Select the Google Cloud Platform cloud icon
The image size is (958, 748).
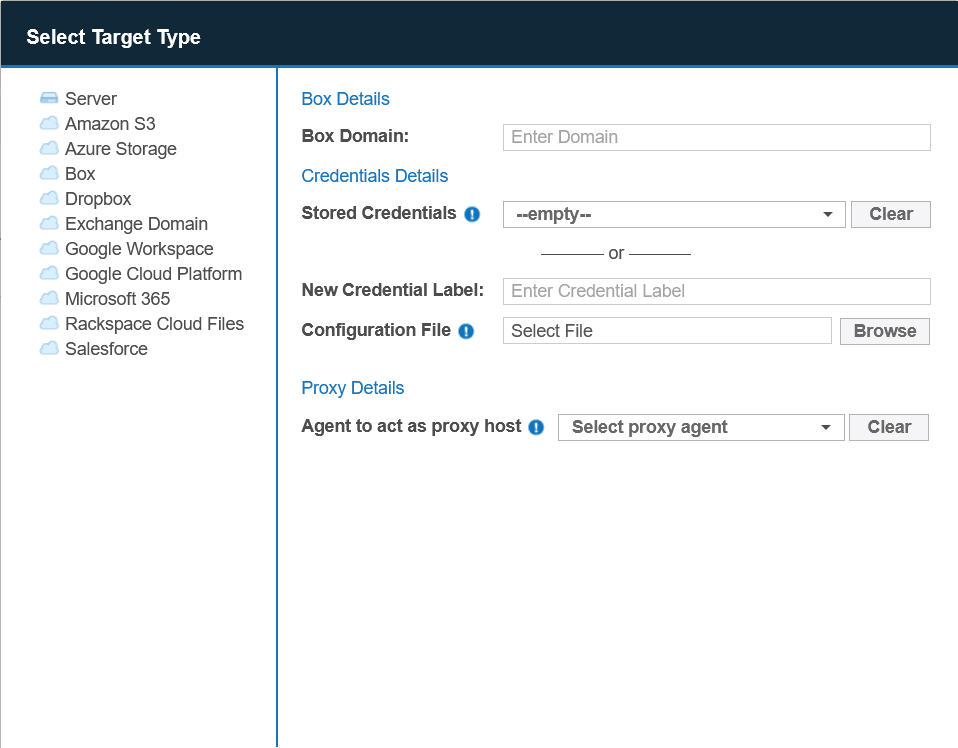pos(49,273)
